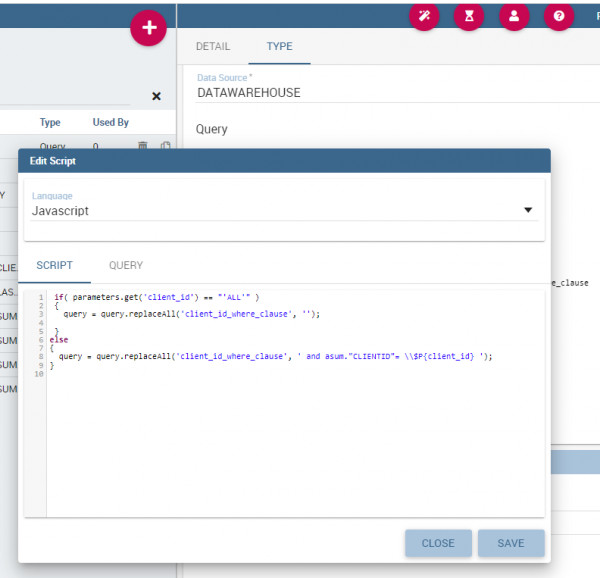Click the DATAWAREHOUSE data source field
The image size is (600, 578).
(398, 93)
